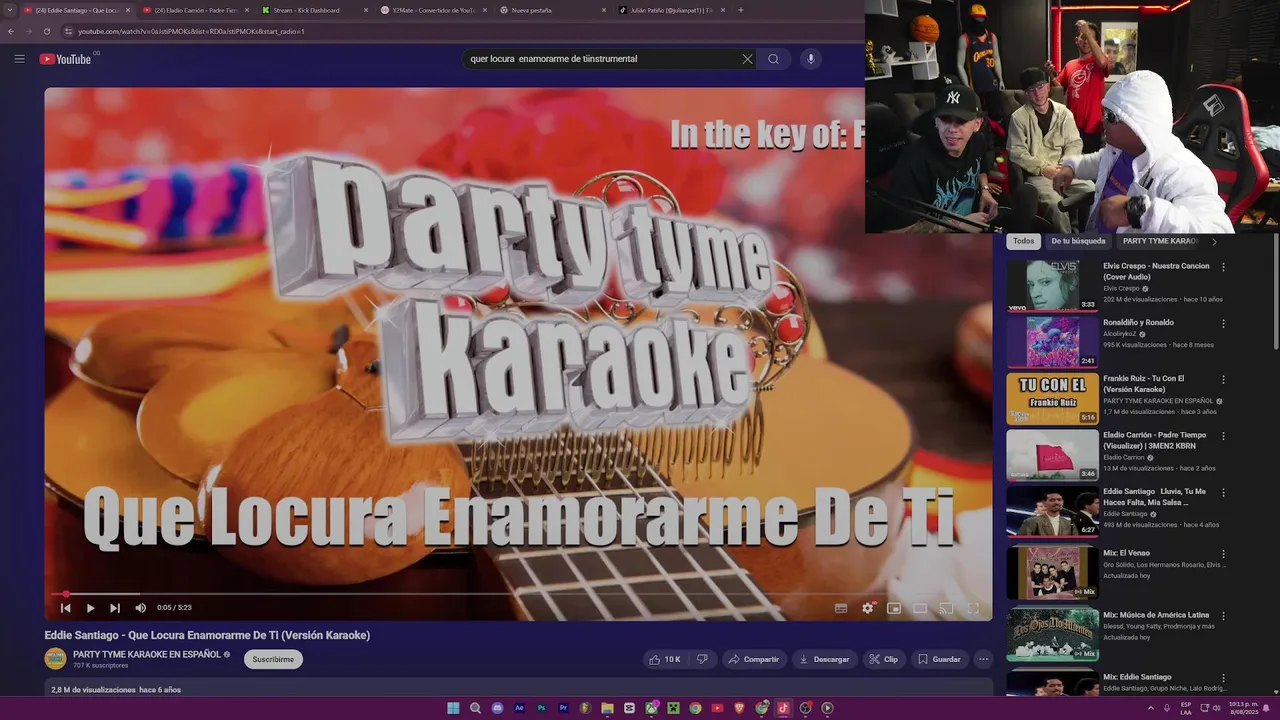The image size is (1280, 720).
Task: Enter fullscreen in the player
Action: coord(973,608)
